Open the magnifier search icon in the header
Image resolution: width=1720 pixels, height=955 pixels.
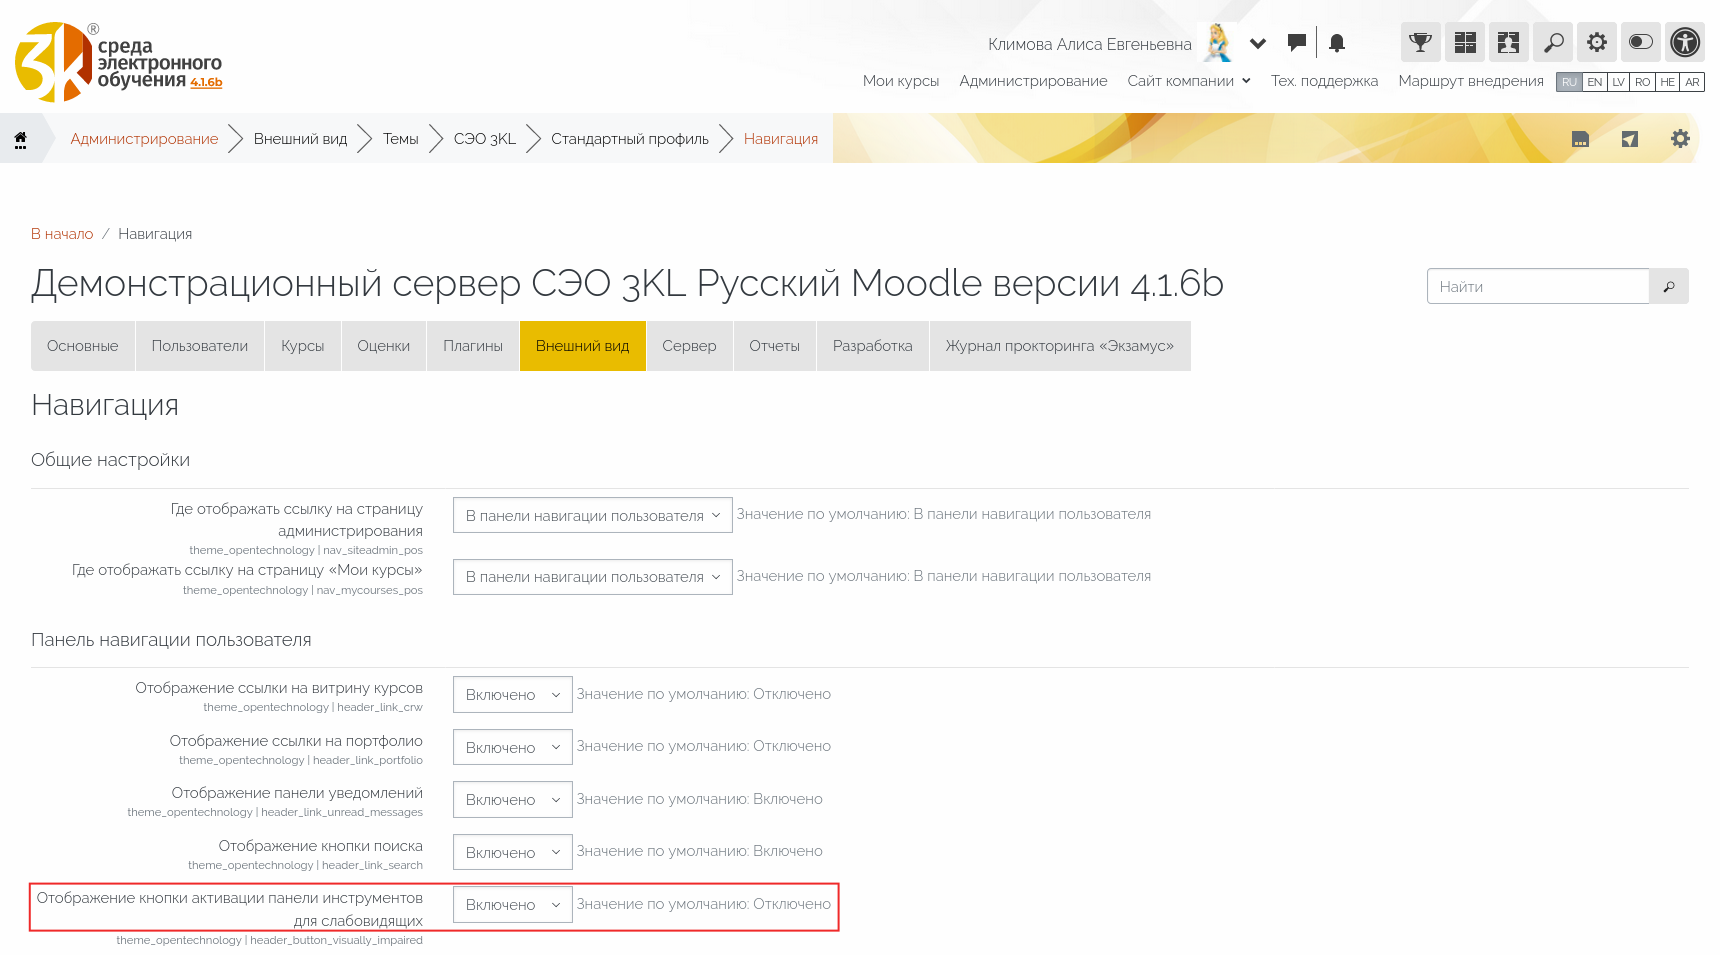click(x=1552, y=42)
